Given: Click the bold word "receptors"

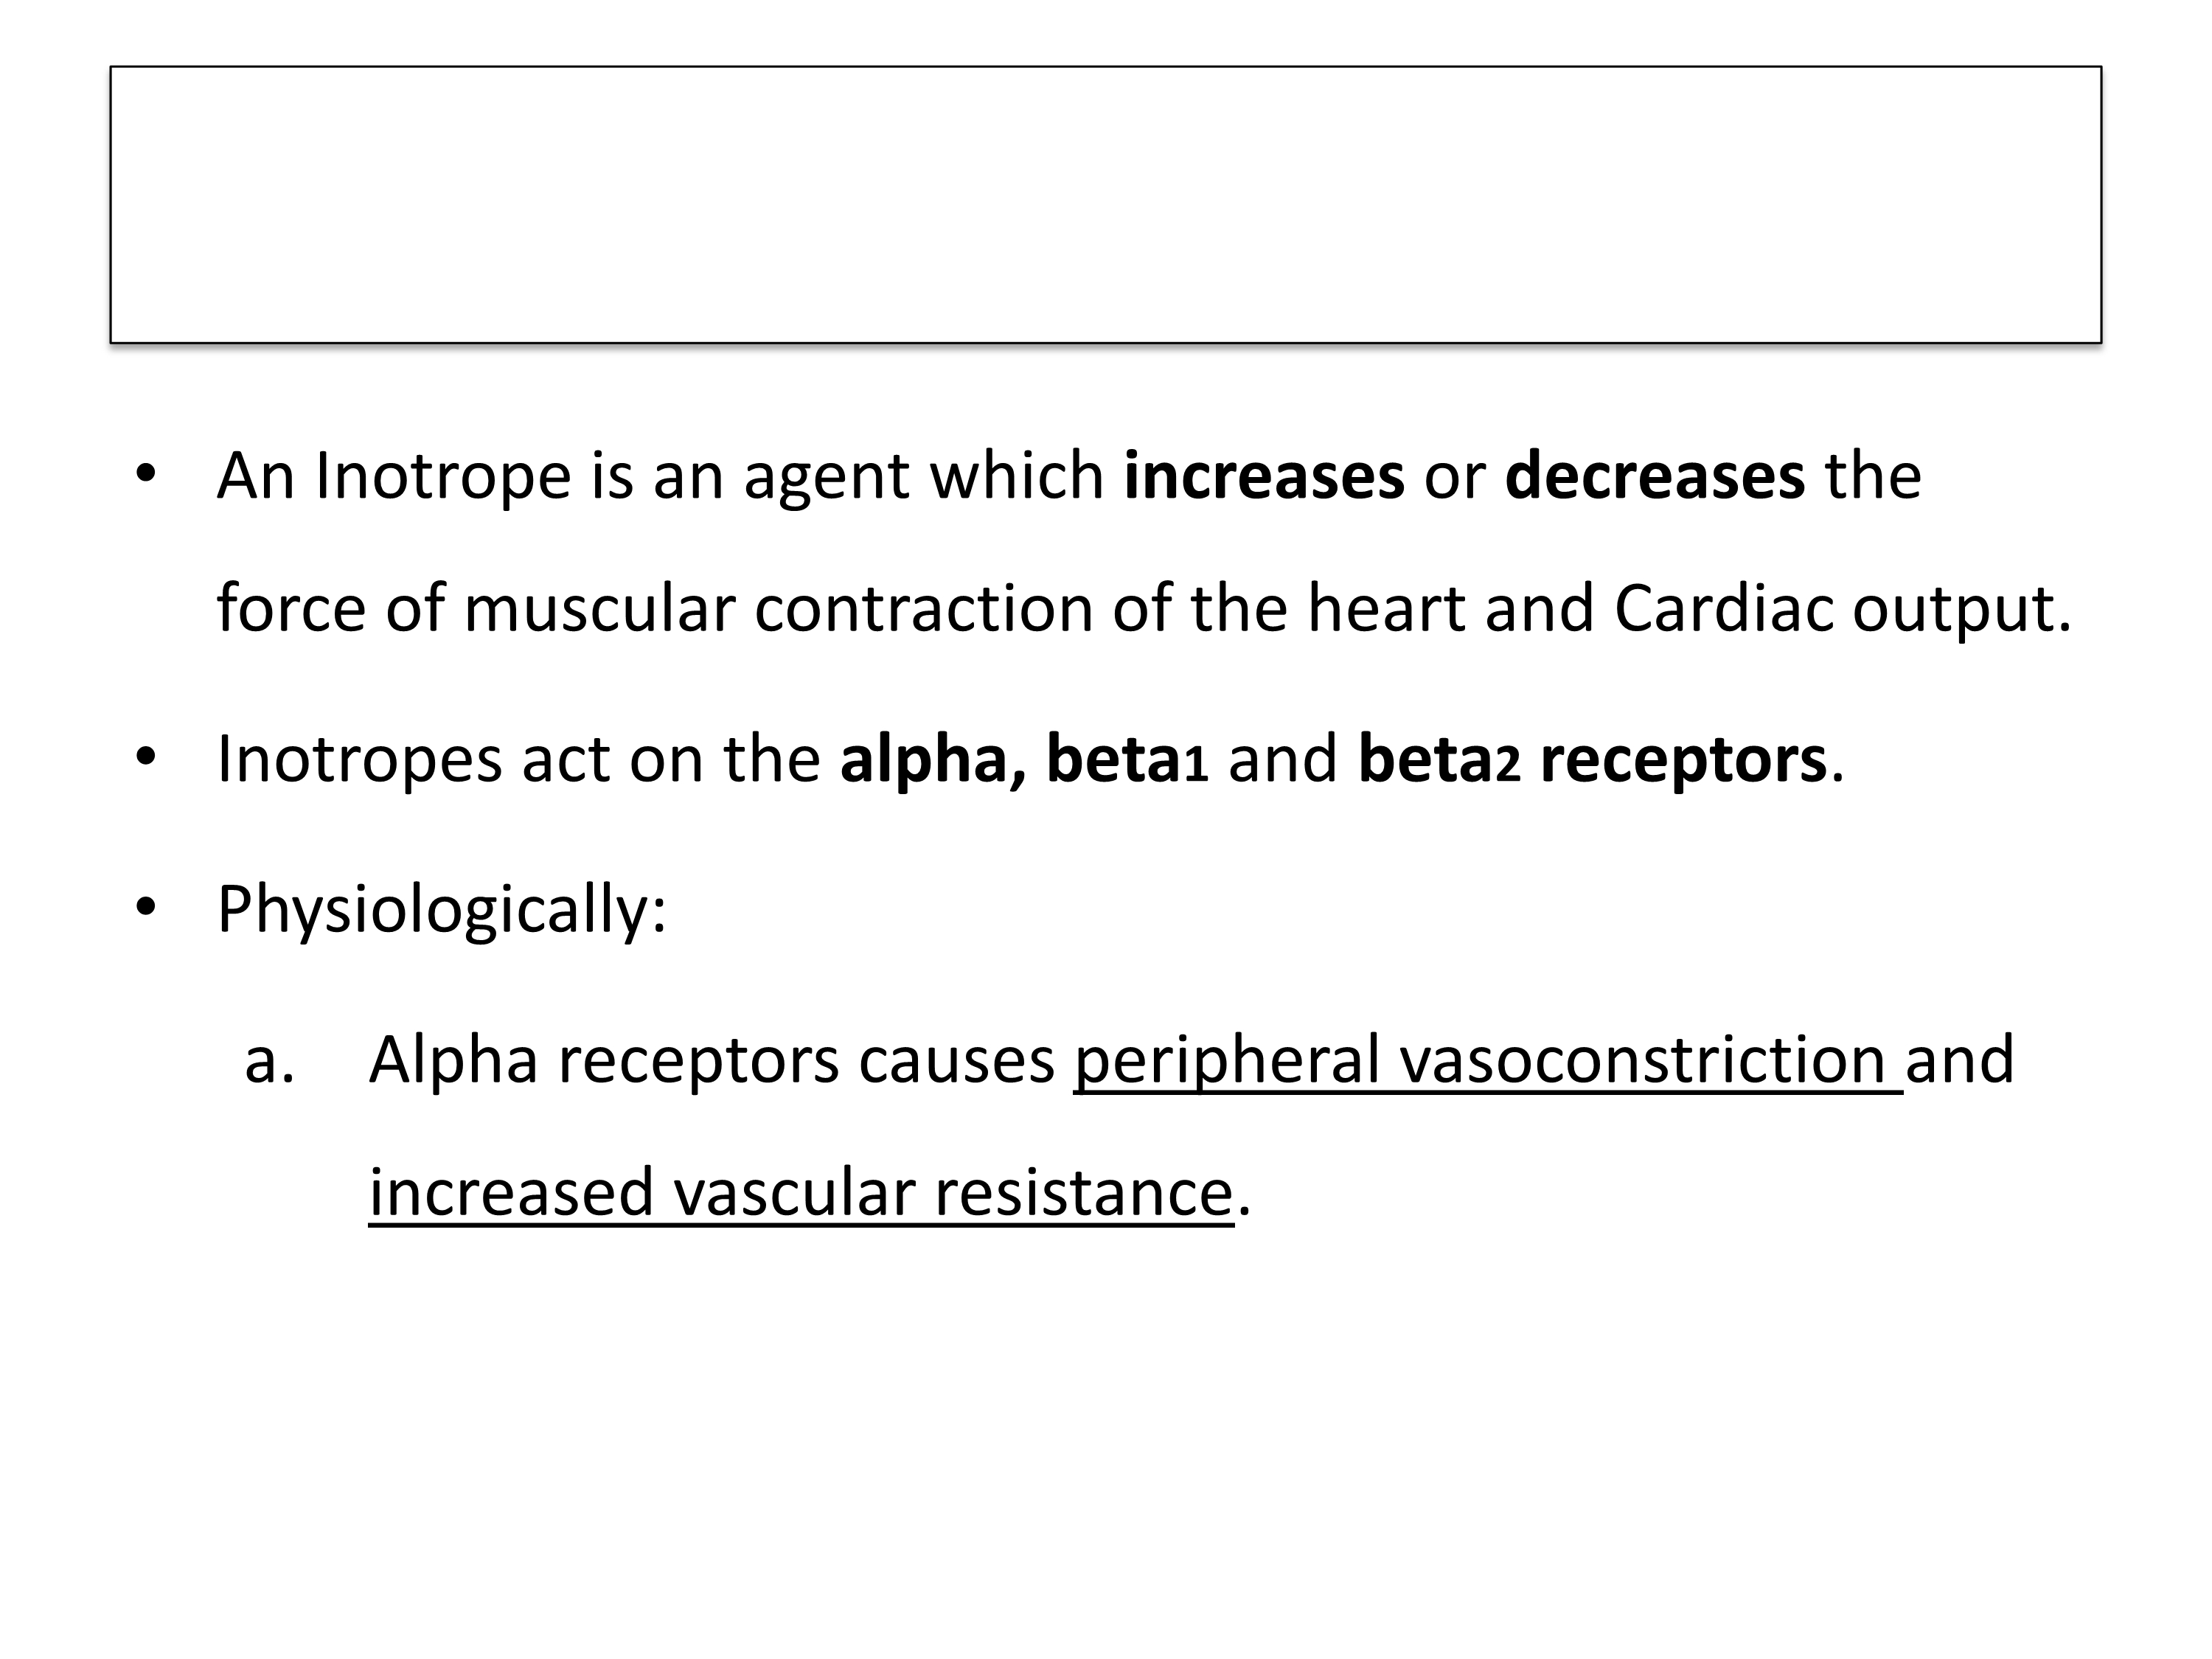Looking at the screenshot, I should [x=1683, y=759].
